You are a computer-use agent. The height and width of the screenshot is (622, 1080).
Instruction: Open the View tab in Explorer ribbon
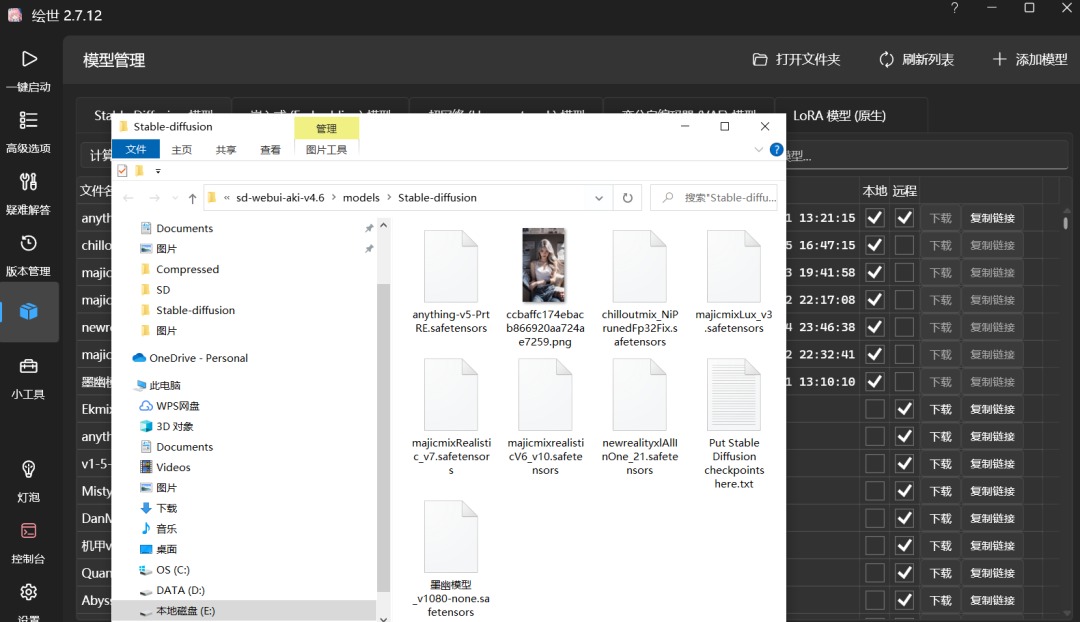[x=270, y=149]
